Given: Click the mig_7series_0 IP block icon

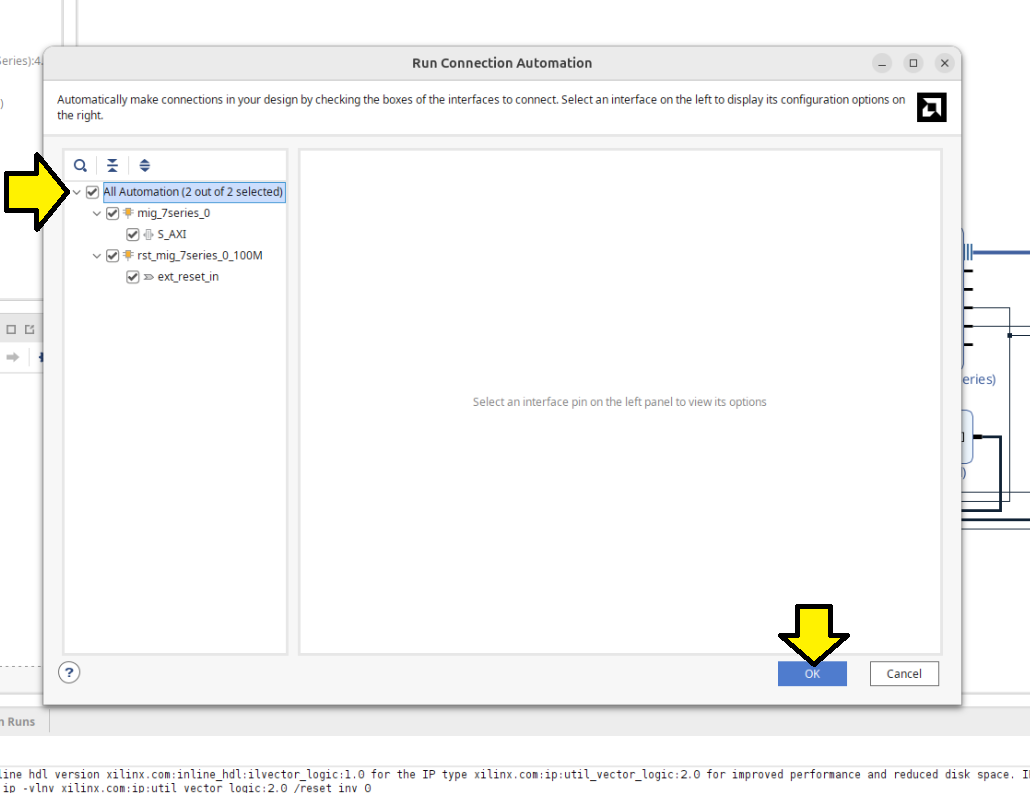Looking at the screenshot, I should click(128, 213).
